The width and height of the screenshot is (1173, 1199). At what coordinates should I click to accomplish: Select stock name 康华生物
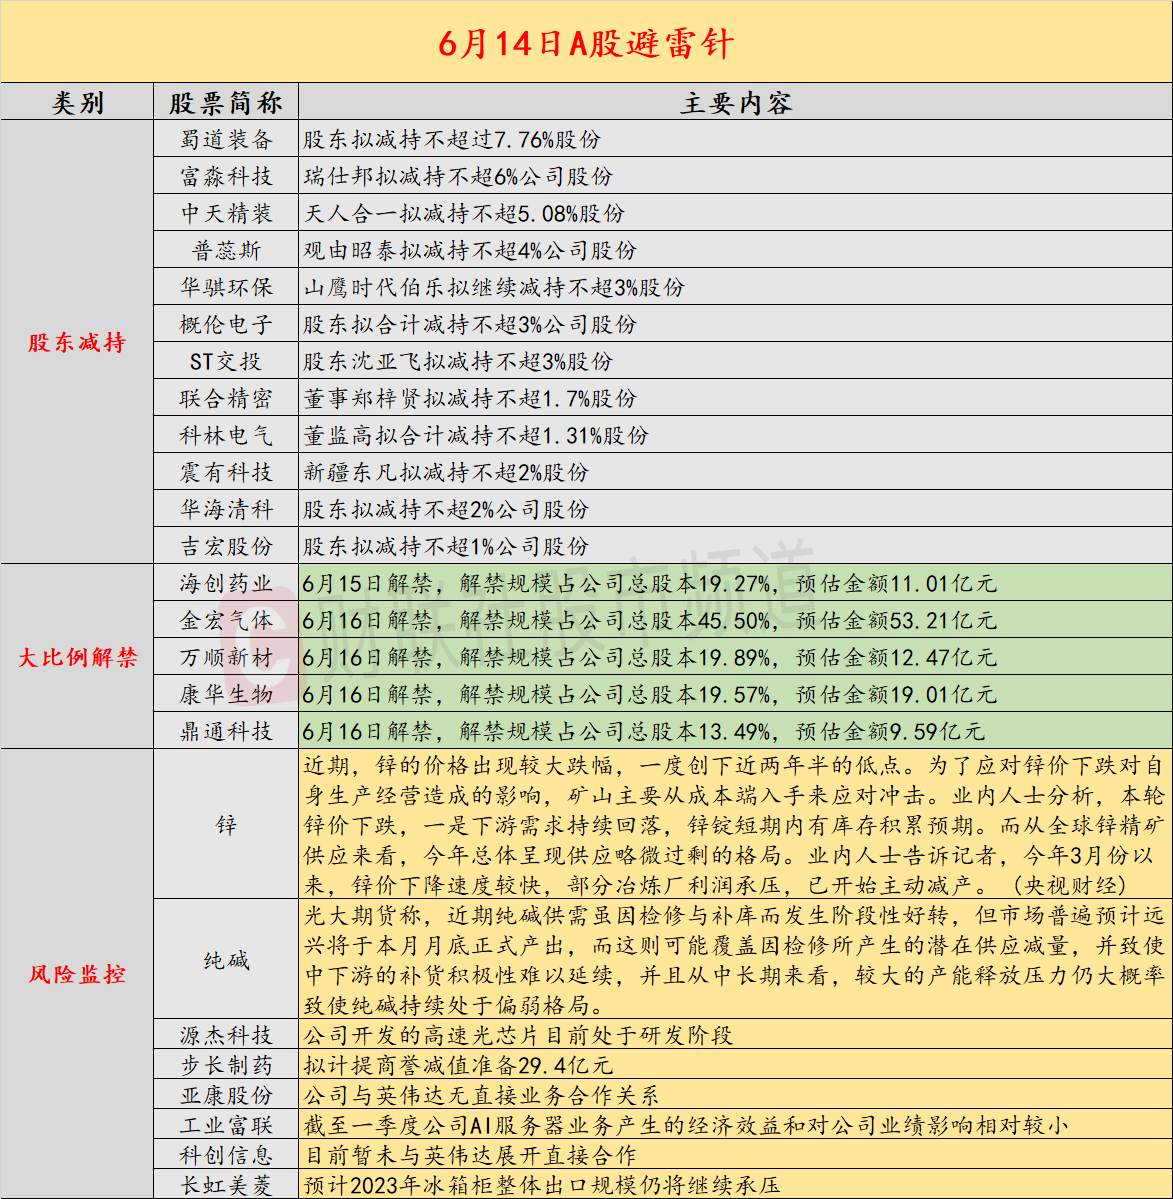(x=226, y=694)
